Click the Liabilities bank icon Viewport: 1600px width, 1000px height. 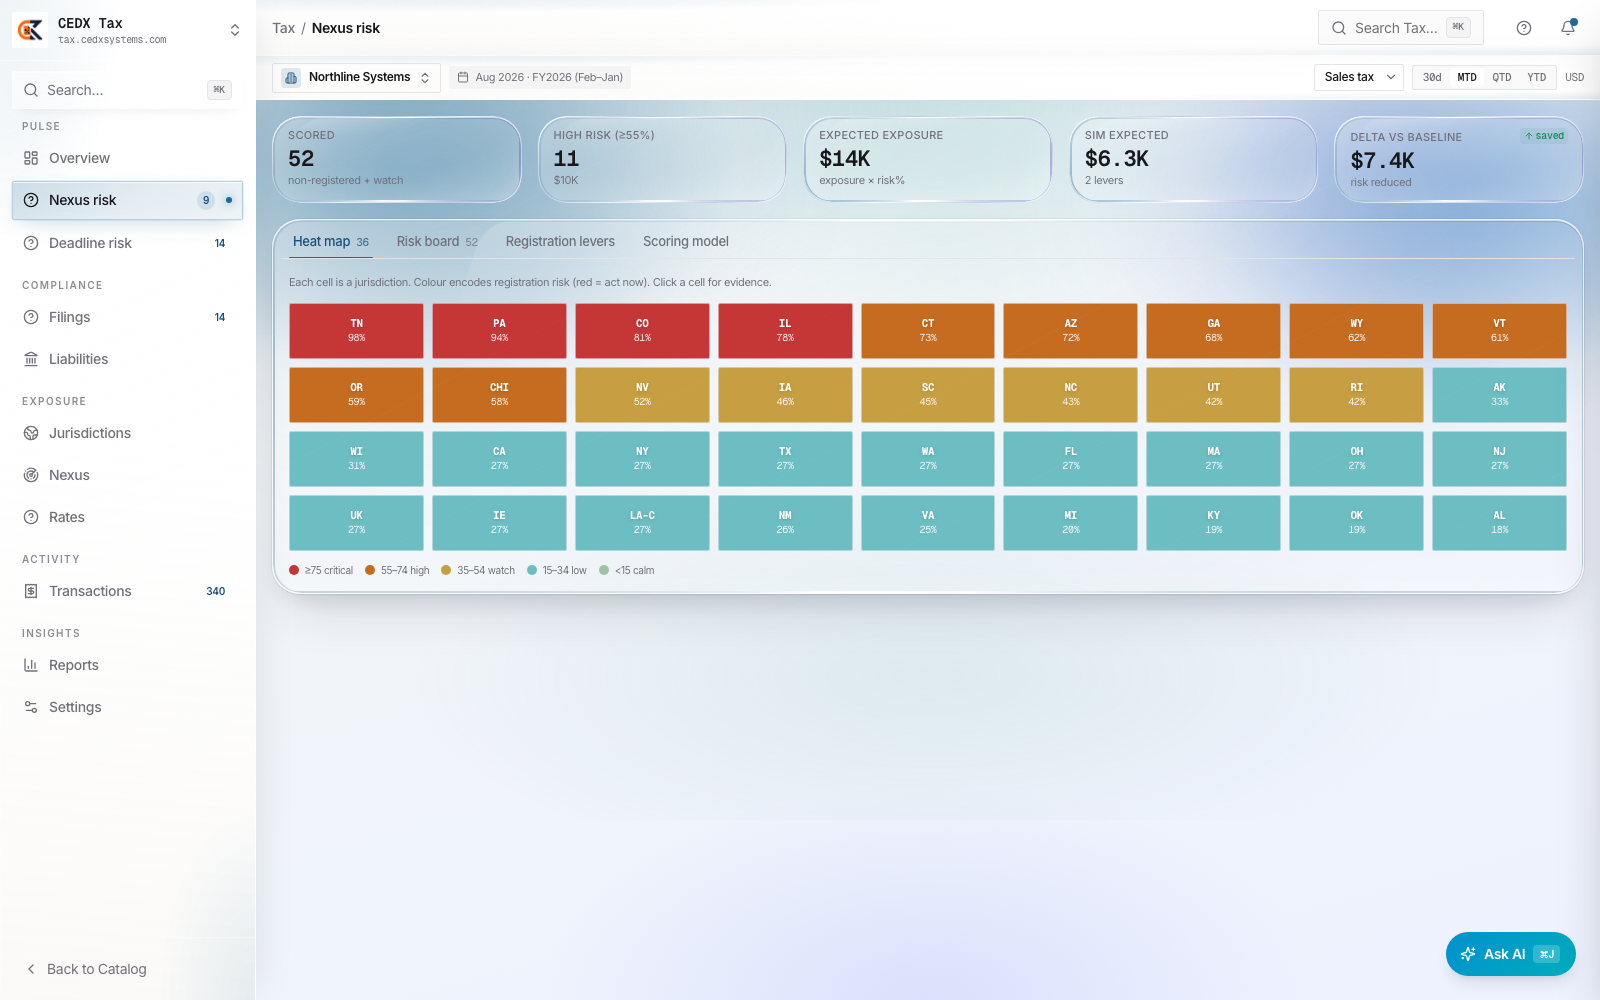pyautogui.click(x=31, y=359)
